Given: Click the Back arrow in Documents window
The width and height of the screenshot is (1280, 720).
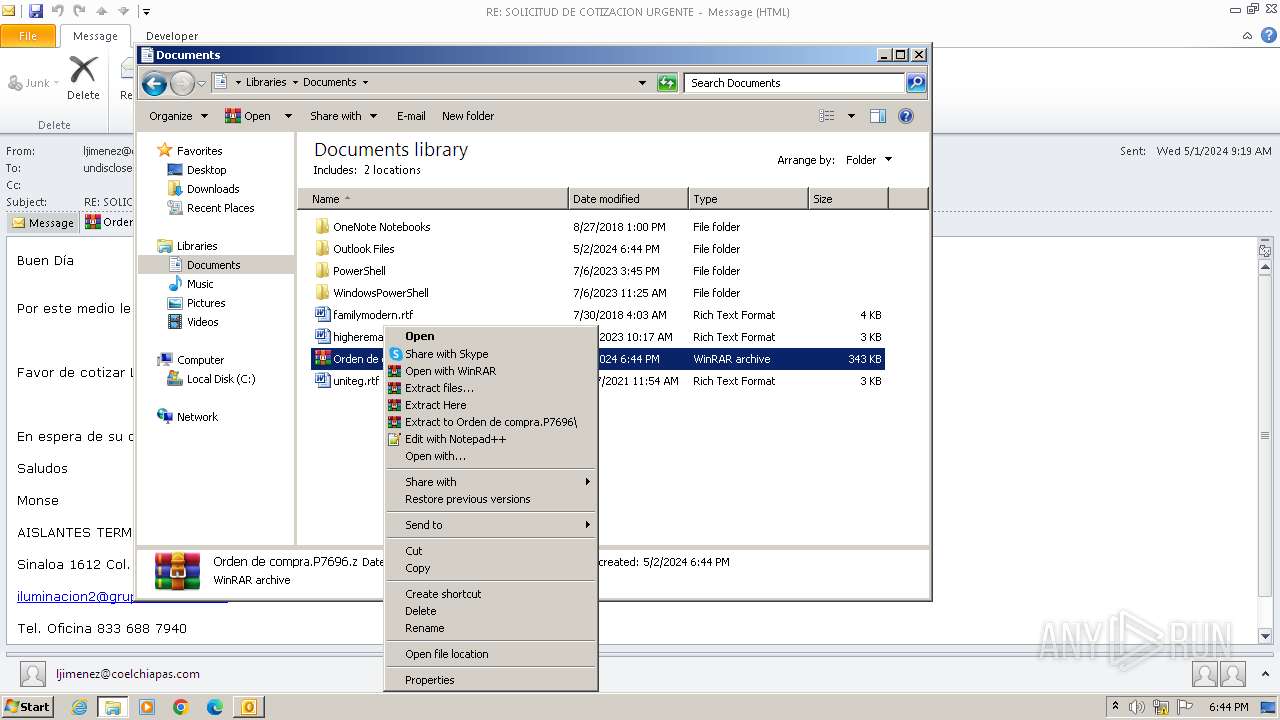Looking at the screenshot, I should [154, 83].
